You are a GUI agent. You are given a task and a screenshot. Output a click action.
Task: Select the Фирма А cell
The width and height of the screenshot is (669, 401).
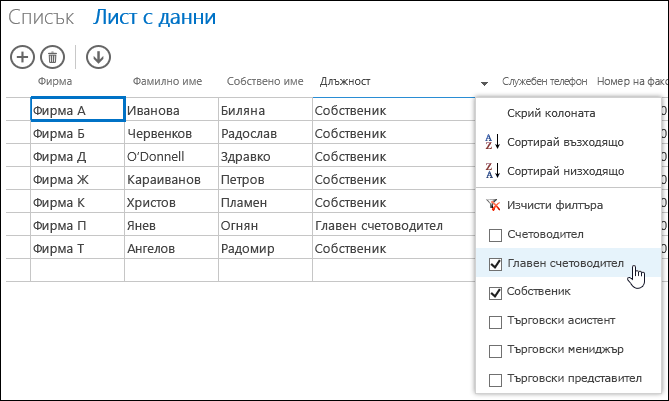pos(78,109)
